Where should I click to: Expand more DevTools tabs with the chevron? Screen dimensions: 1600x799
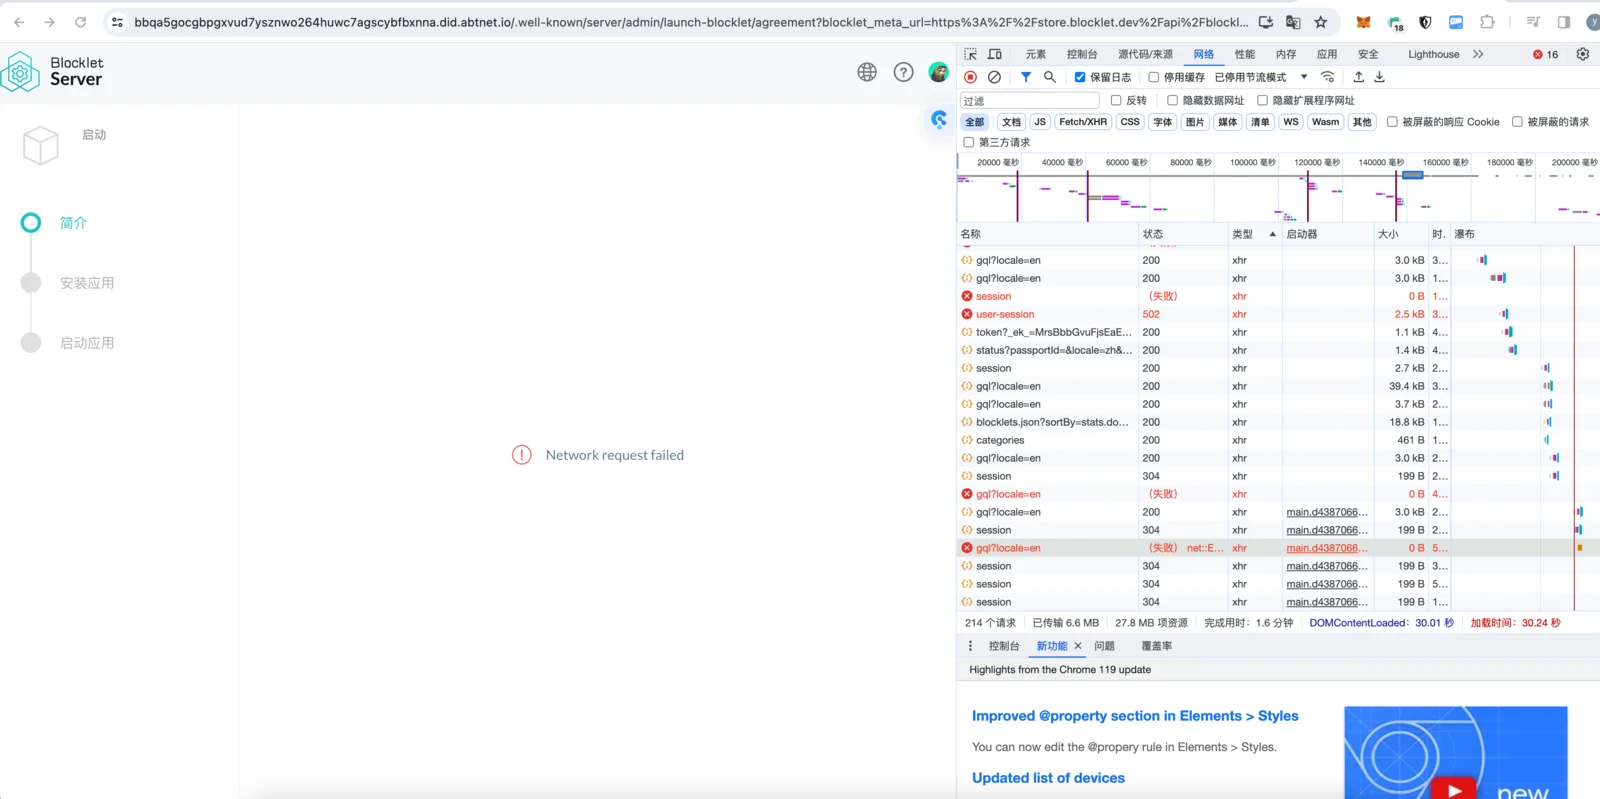pyautogui.click(x=1478, y=54)
